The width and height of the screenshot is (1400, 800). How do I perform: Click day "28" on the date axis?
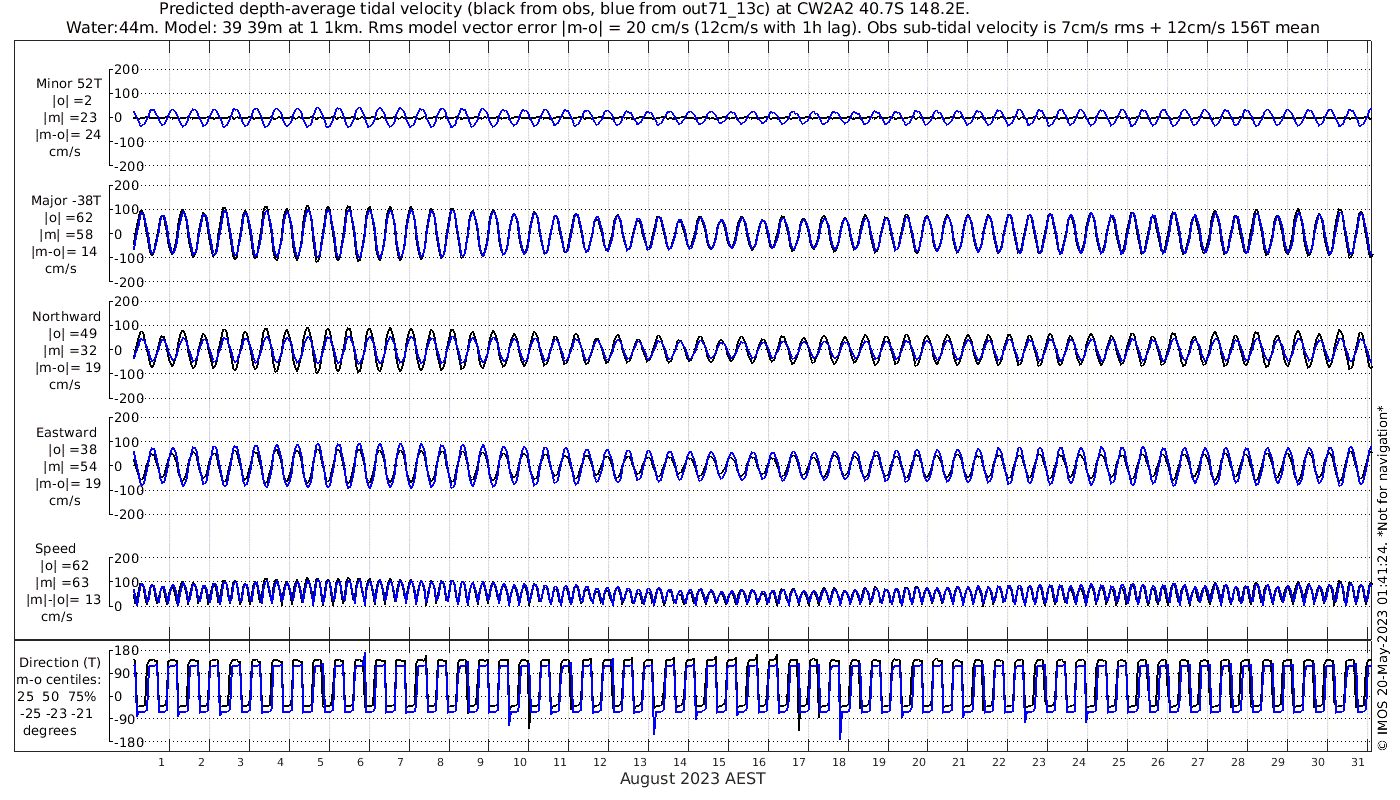coord(1238,762)
